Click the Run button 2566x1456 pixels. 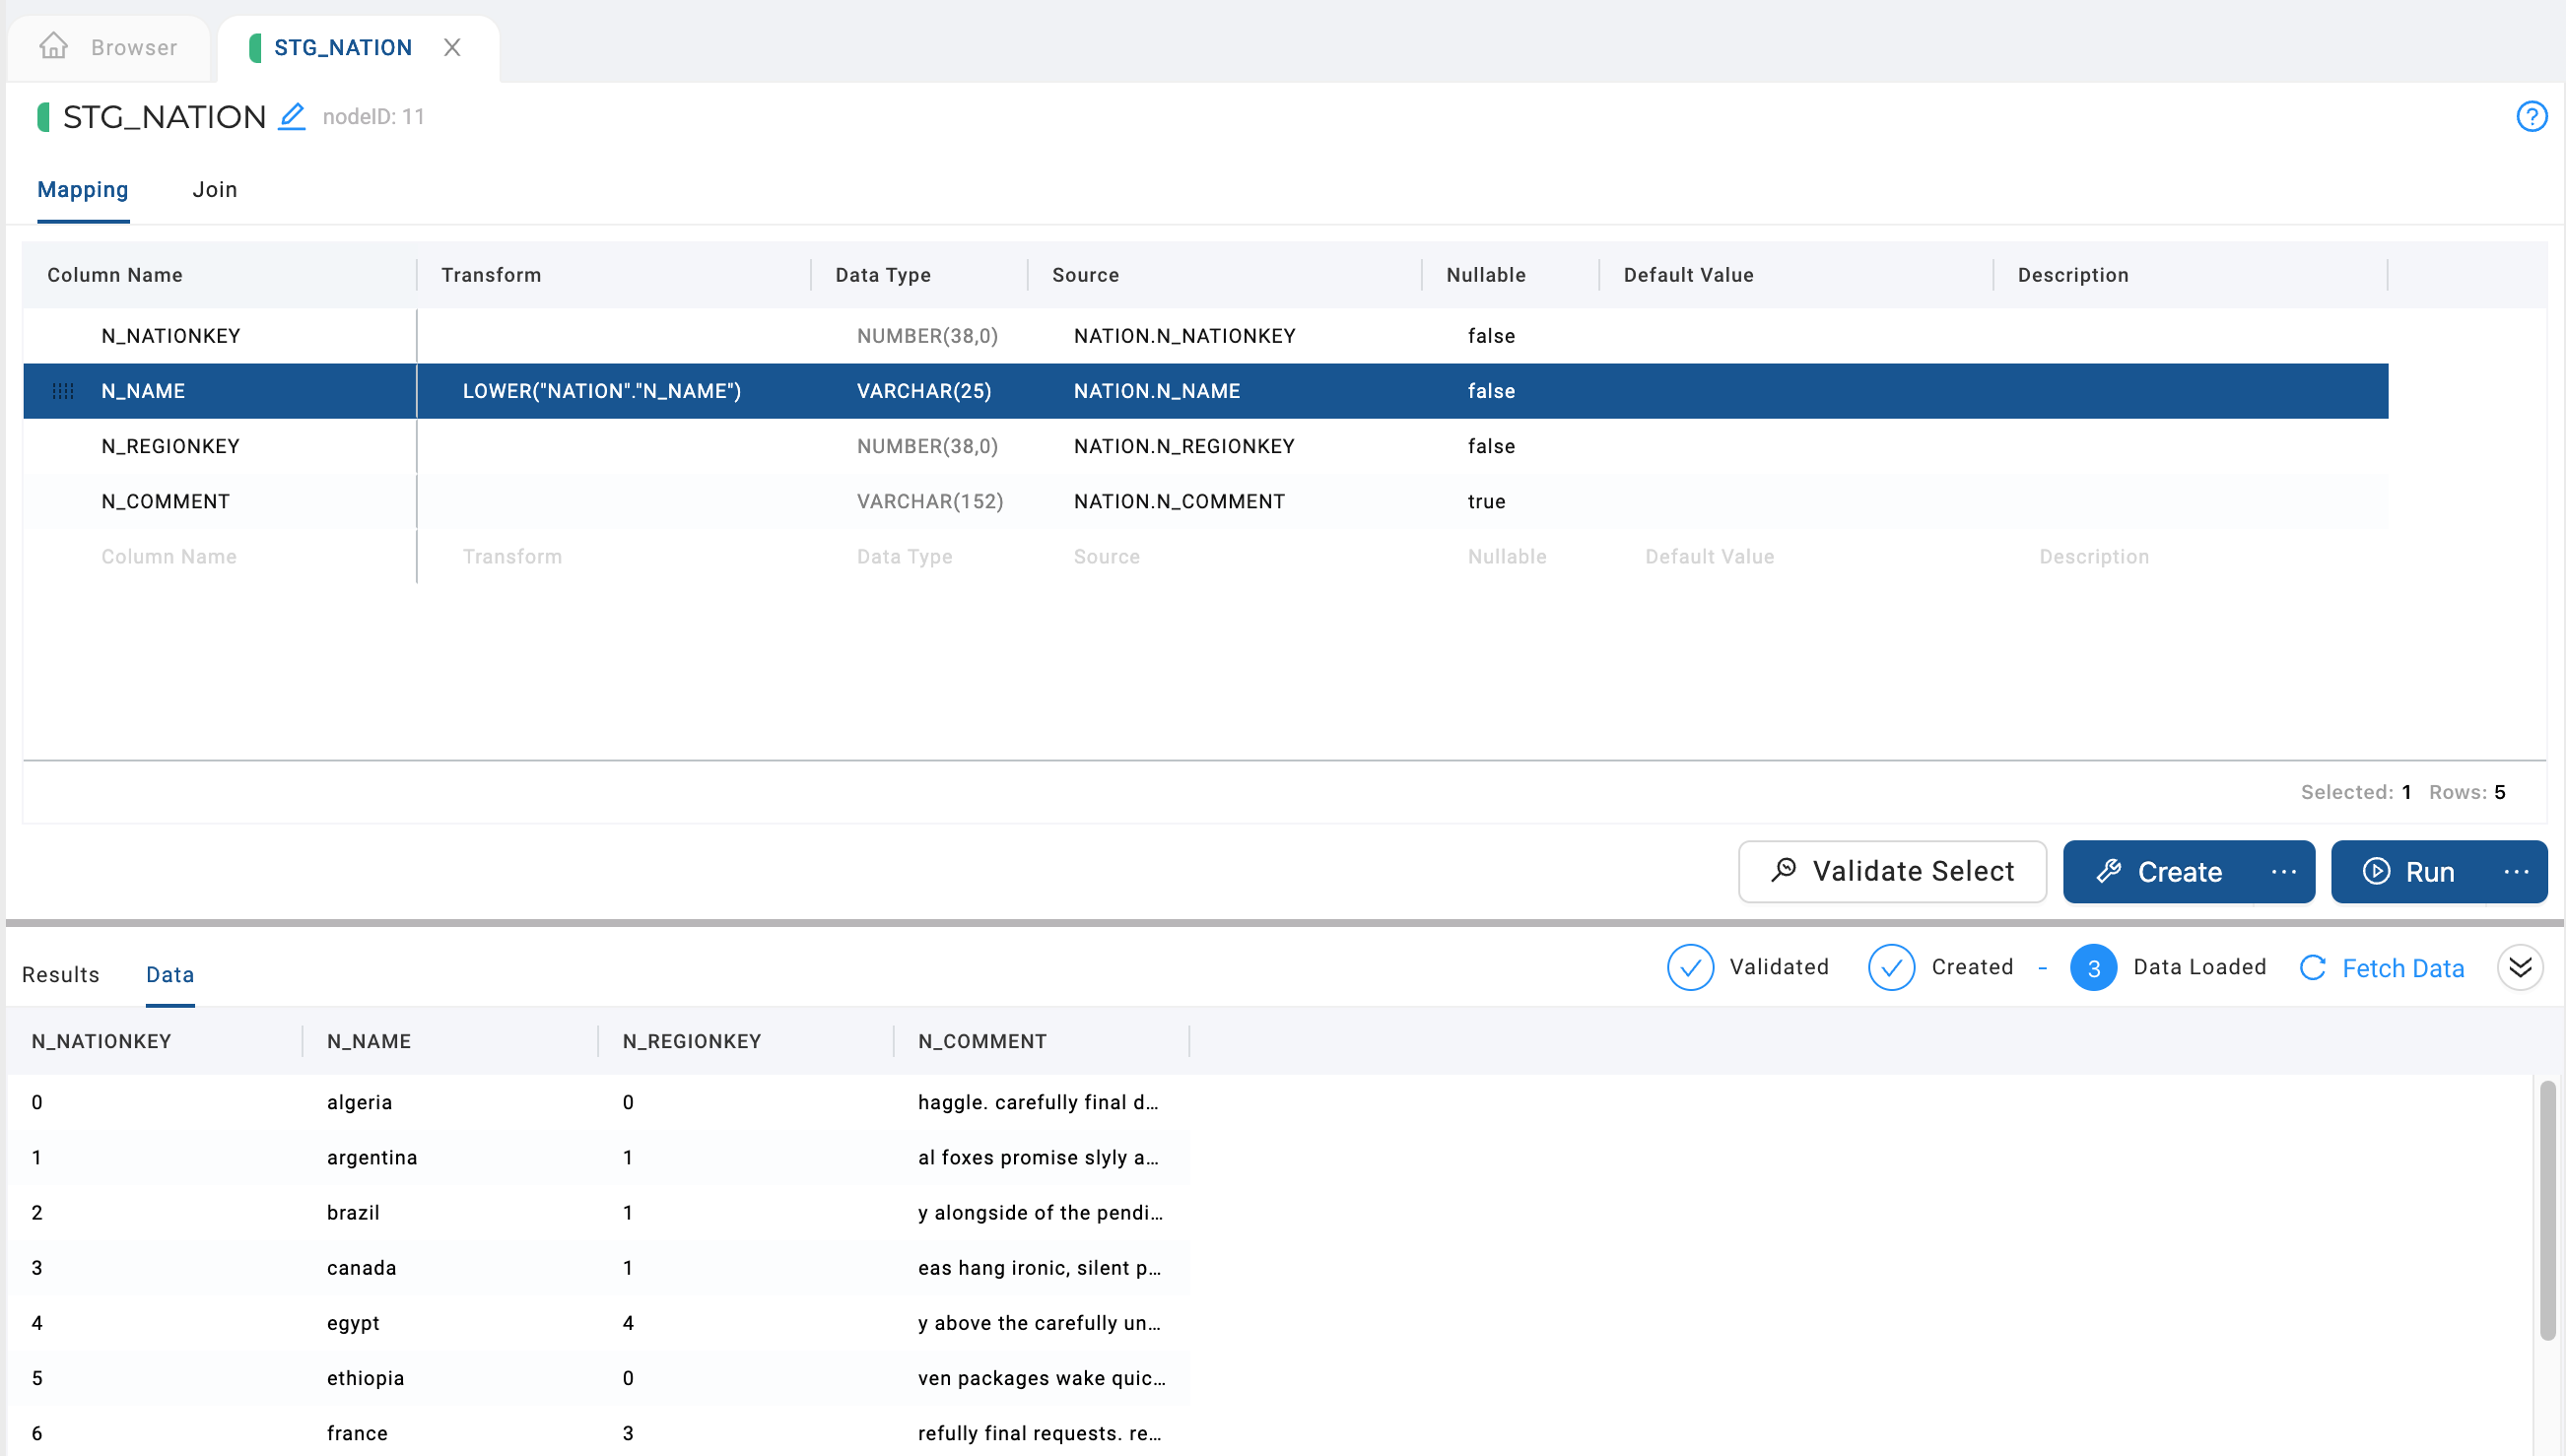pyautogui.click(x=2409, y=871)
